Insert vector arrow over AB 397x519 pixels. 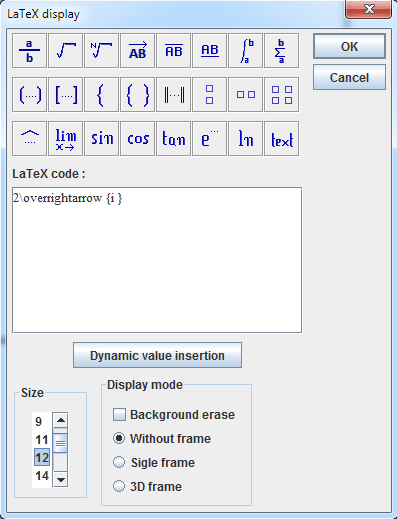click(x=137, y=51)
